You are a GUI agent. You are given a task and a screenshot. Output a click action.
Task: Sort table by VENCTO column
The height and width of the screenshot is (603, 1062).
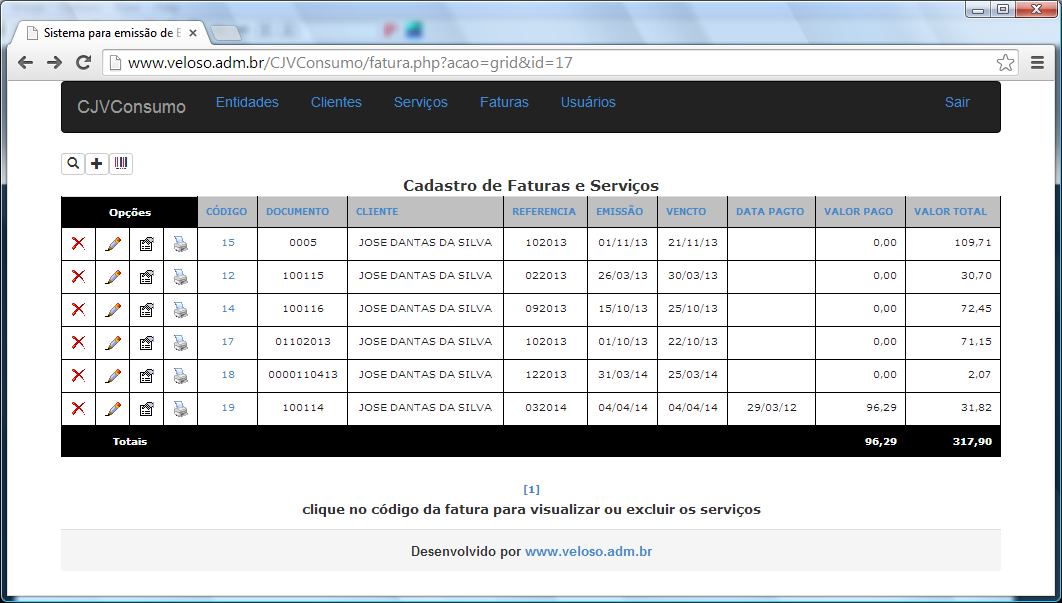click(x=686, y=211)
